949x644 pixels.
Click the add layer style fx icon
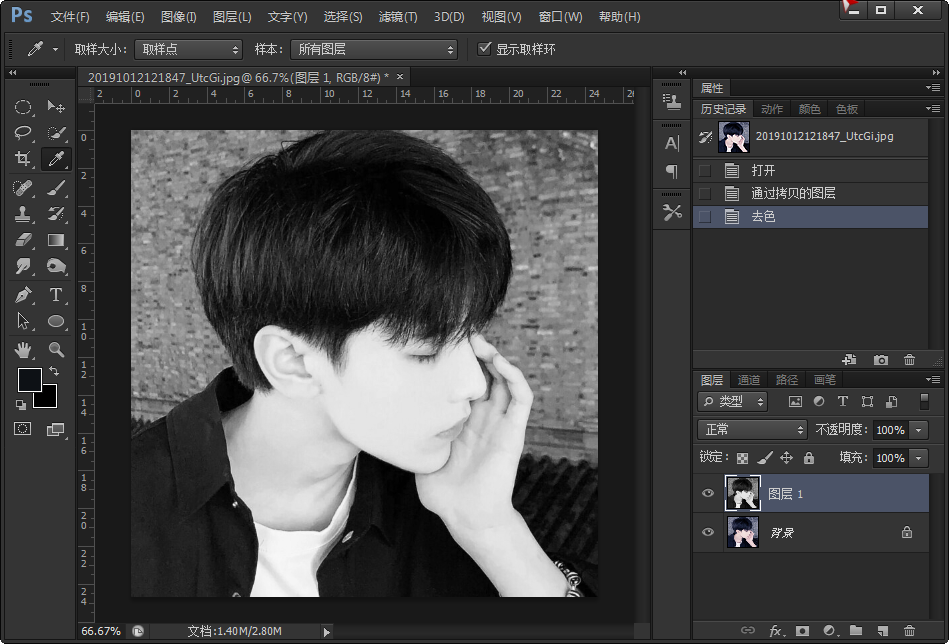[776, 631]
